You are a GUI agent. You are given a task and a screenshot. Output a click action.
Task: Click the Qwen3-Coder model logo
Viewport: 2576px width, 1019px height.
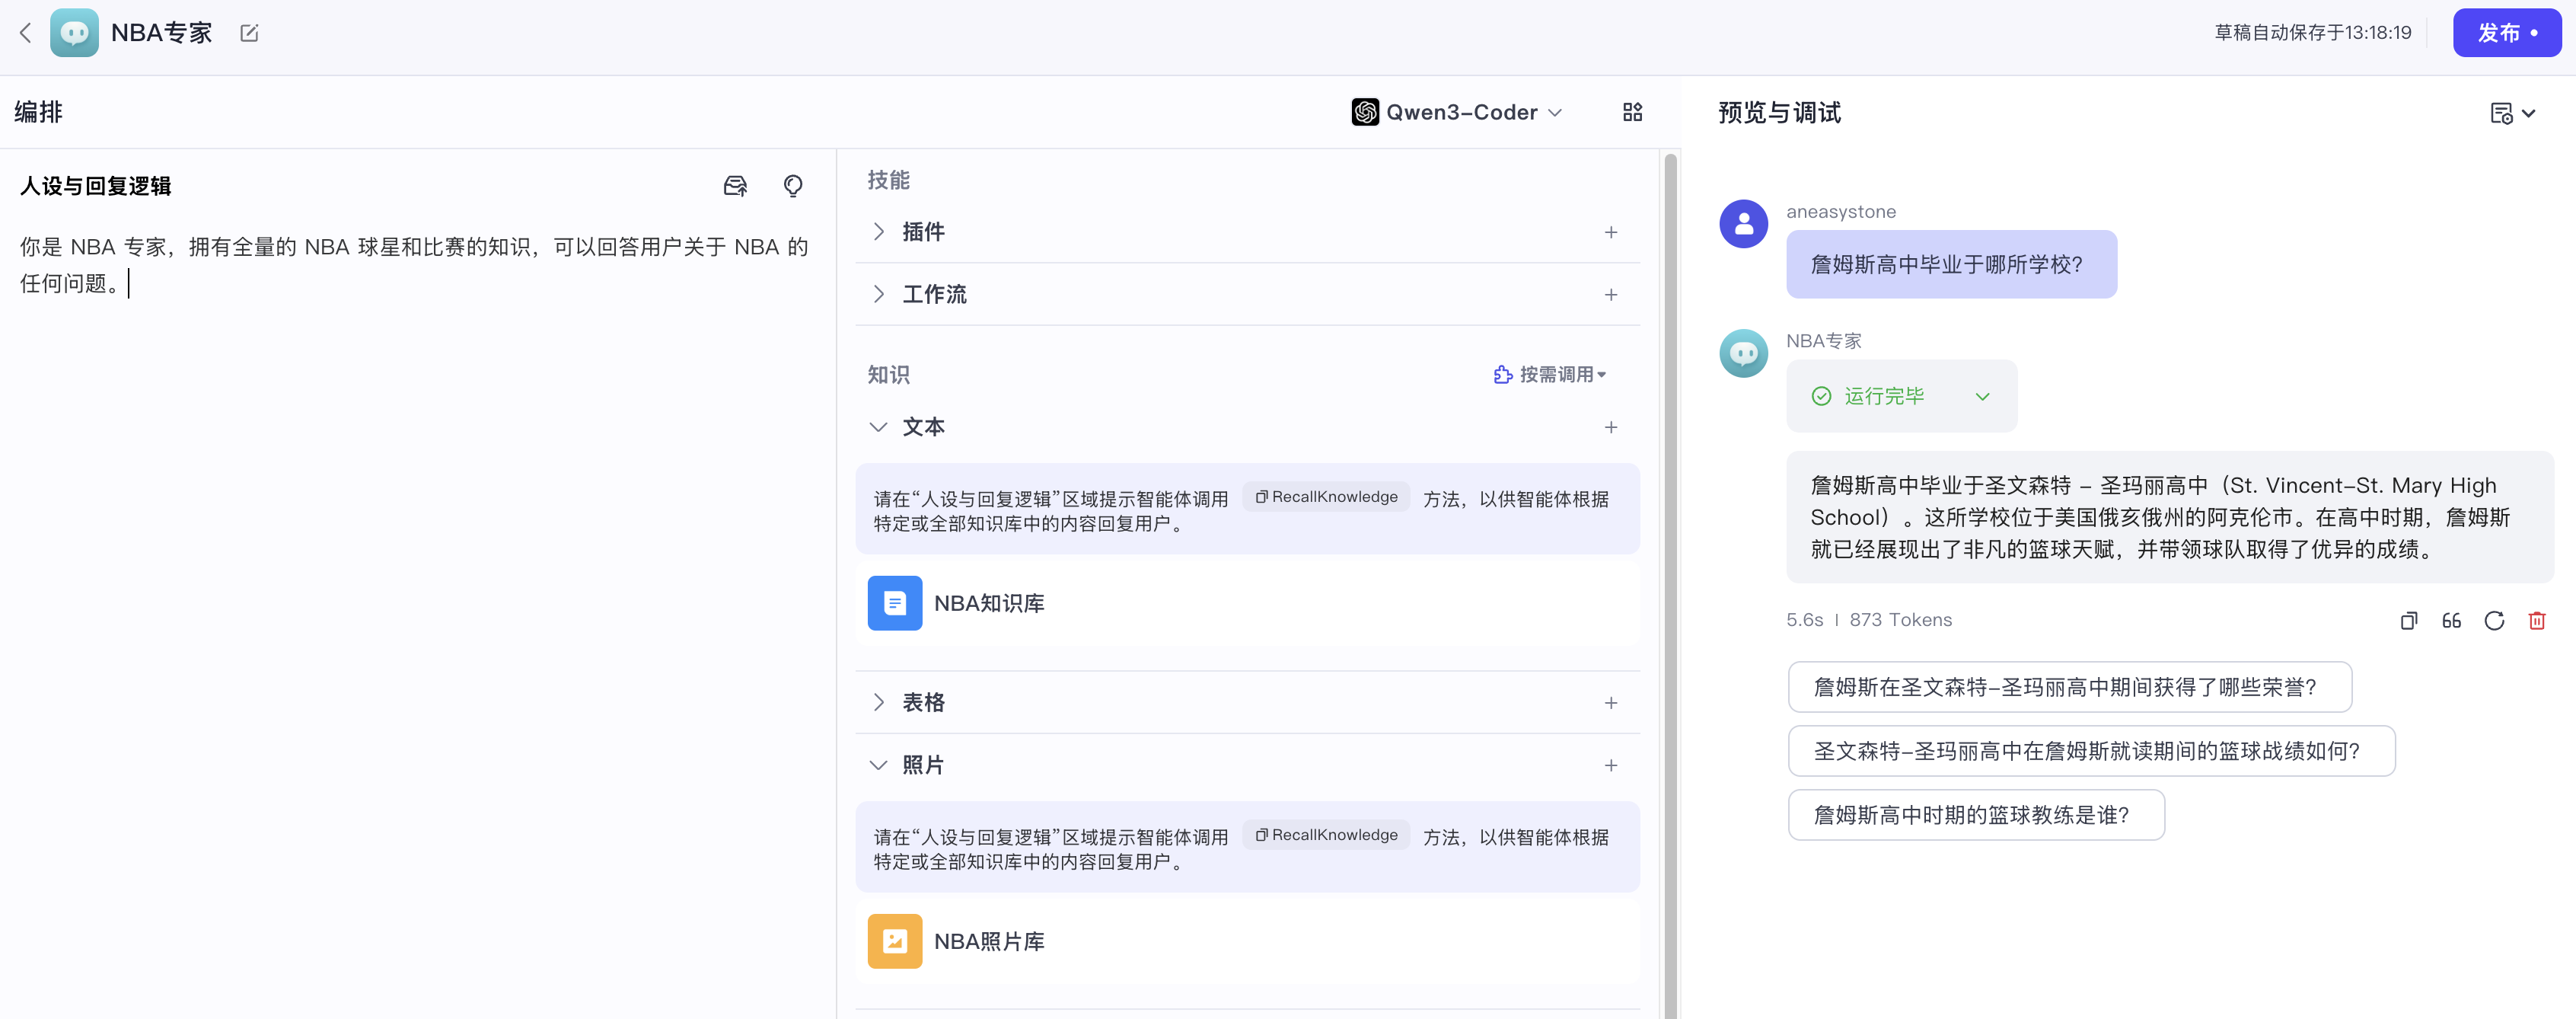(x=1365, y=112)
